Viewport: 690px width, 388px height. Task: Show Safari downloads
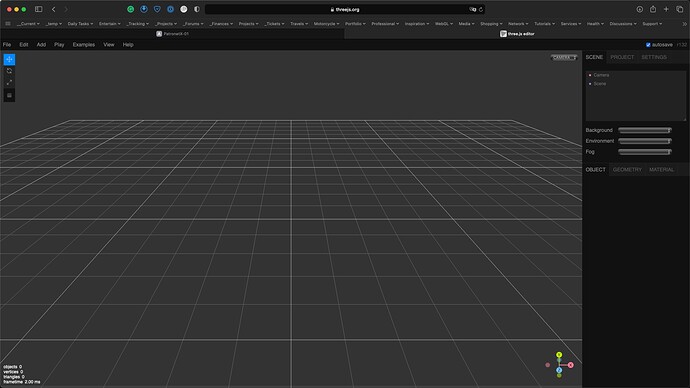639,9
